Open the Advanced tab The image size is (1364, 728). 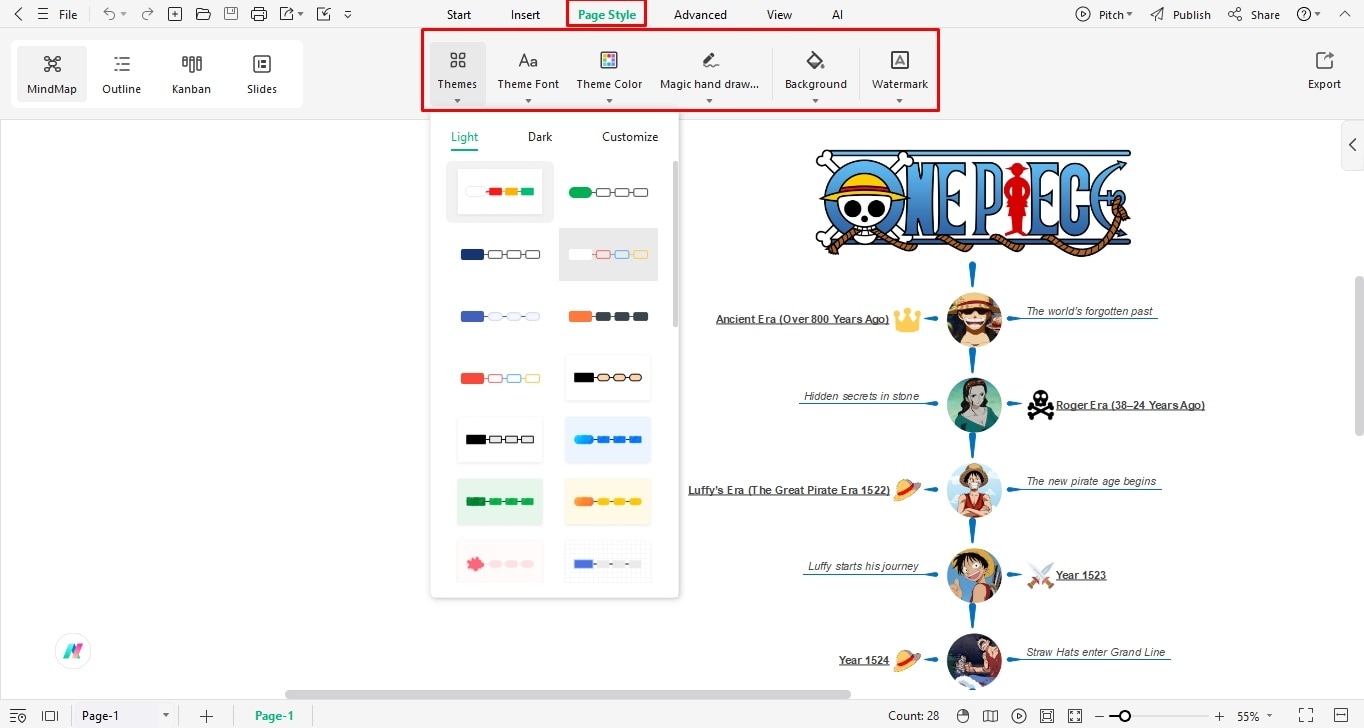pos(700,15)
